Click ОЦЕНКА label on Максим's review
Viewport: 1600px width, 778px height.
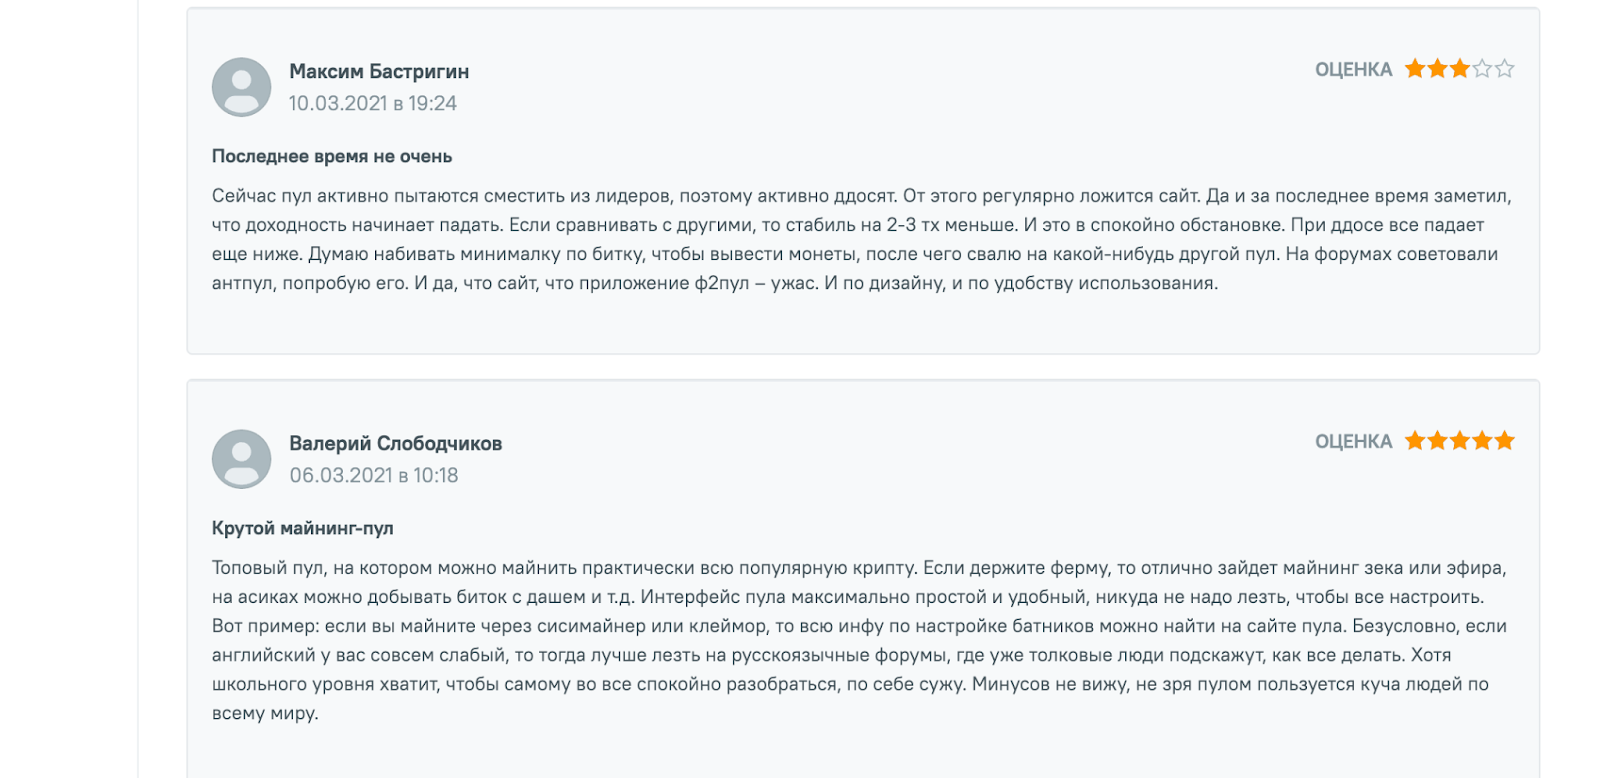pos(1353,69)
